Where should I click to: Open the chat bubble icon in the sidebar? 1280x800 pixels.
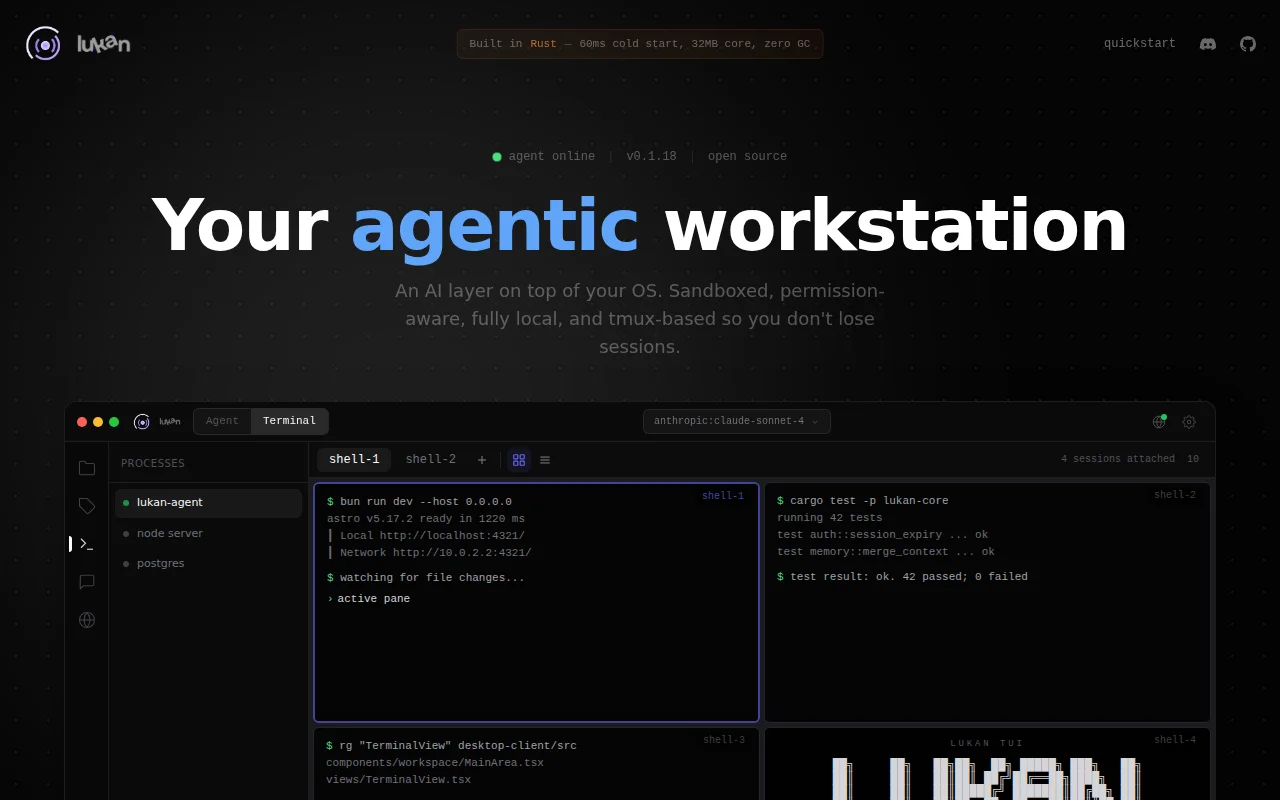click(87, 582)
